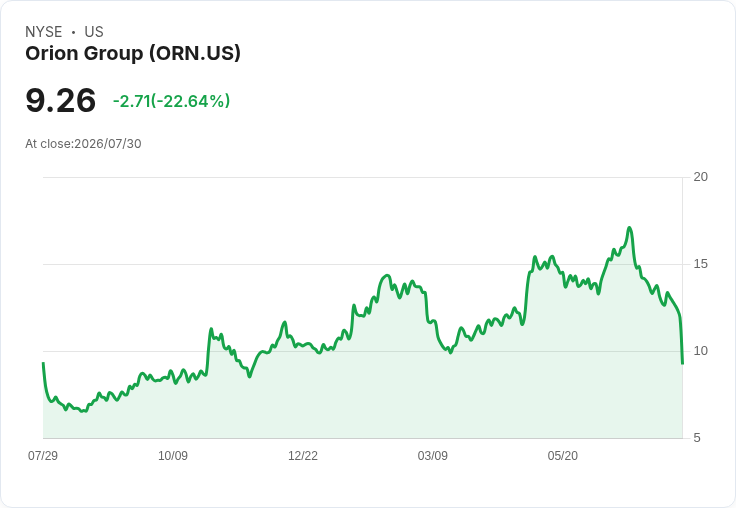
Task: Click the US market label
Action: tap(94, 32)
